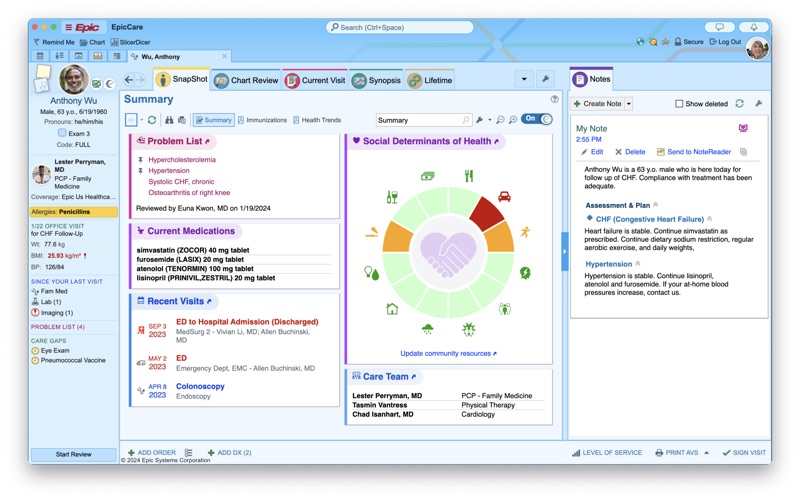The width and height of the screenshot is (800, 500).
Task: Click the Summary report search field
Action: tap(423, 120)
